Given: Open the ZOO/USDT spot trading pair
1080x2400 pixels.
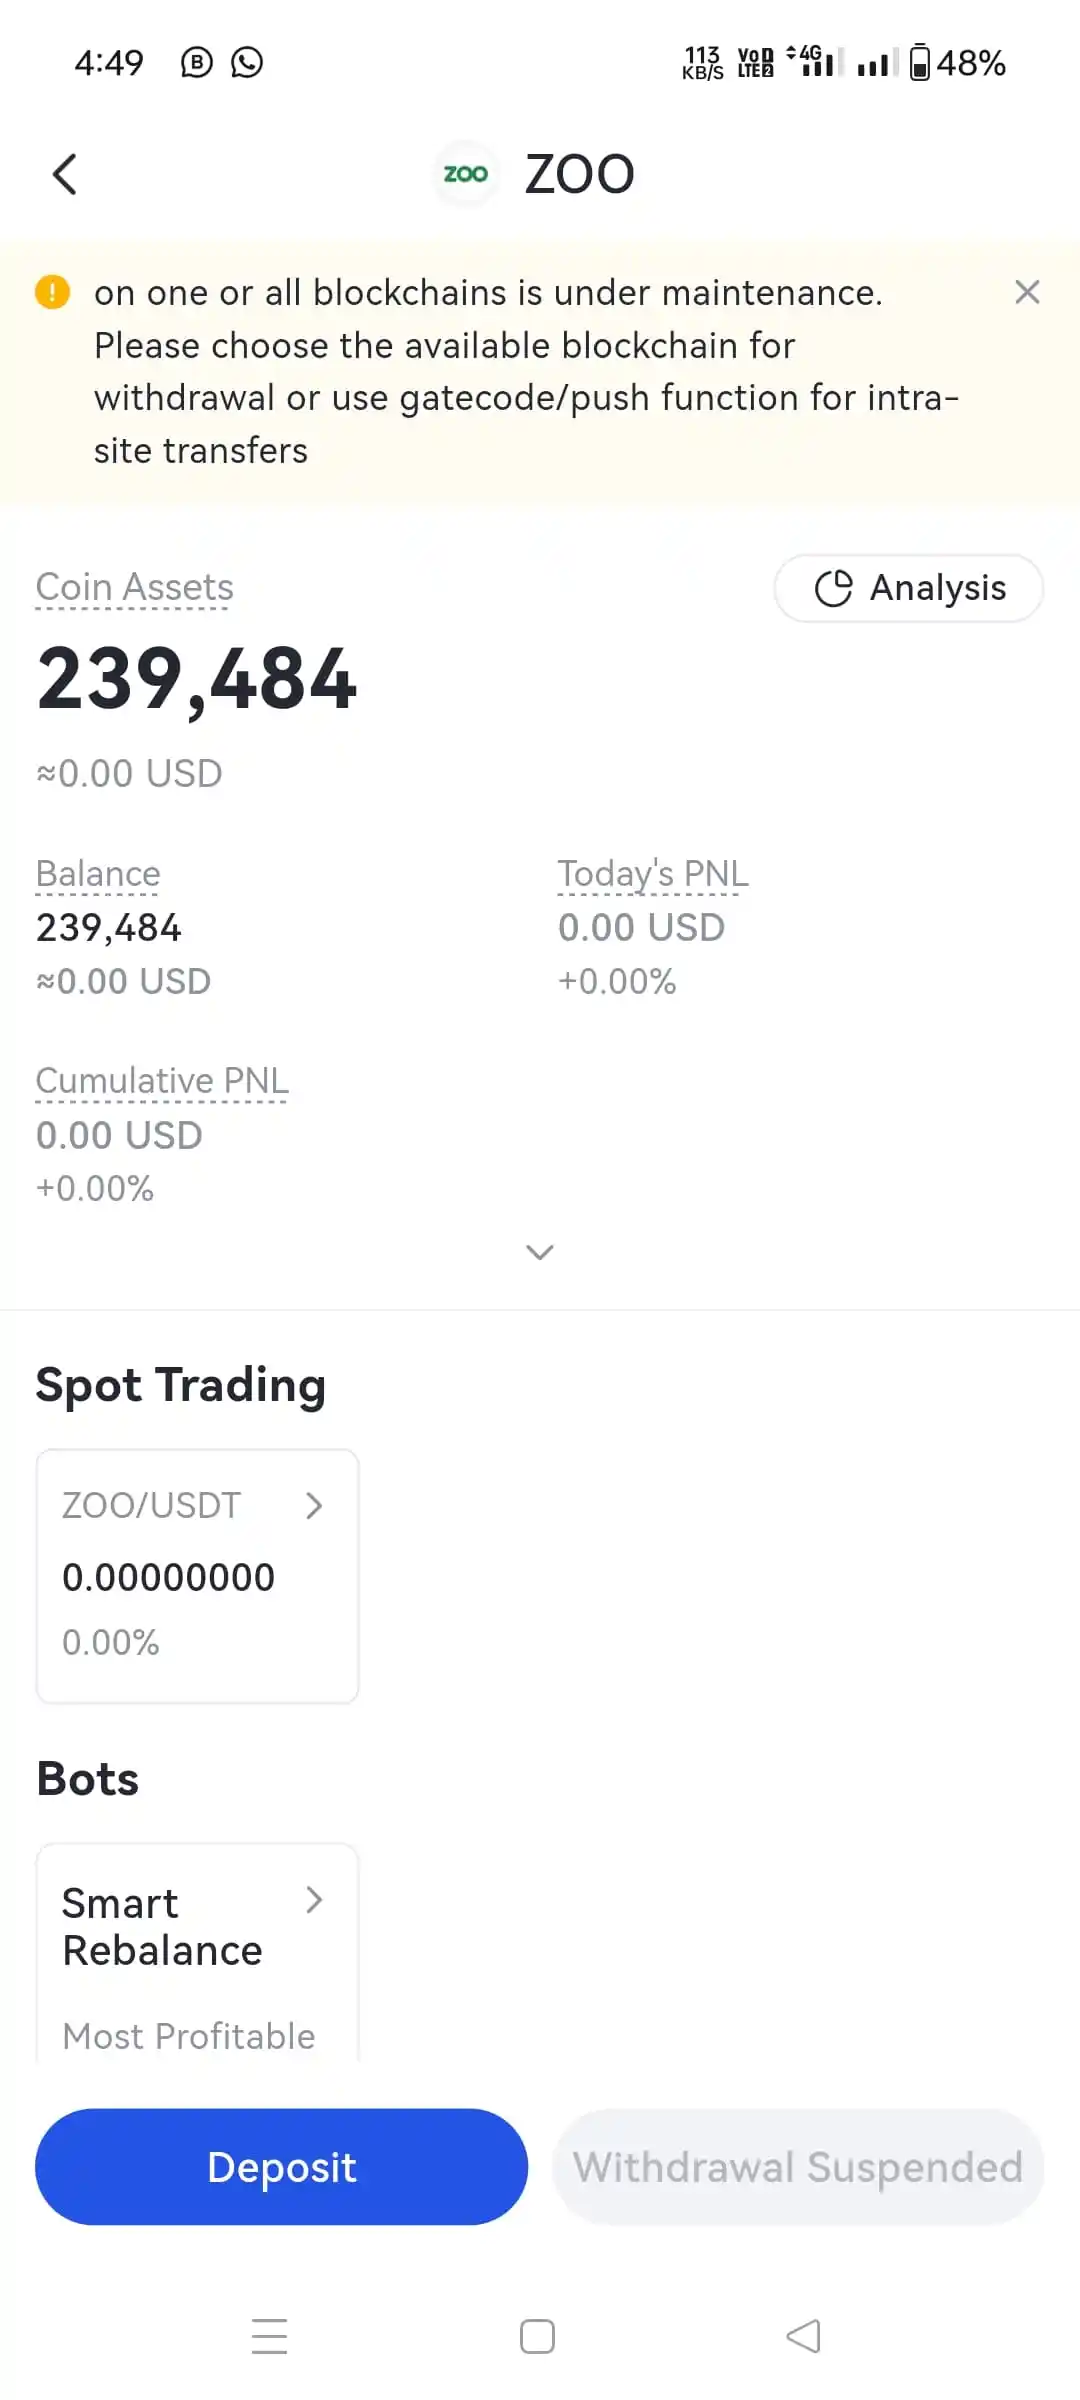Looking at the screenshot, I should tap(197, 1575).
